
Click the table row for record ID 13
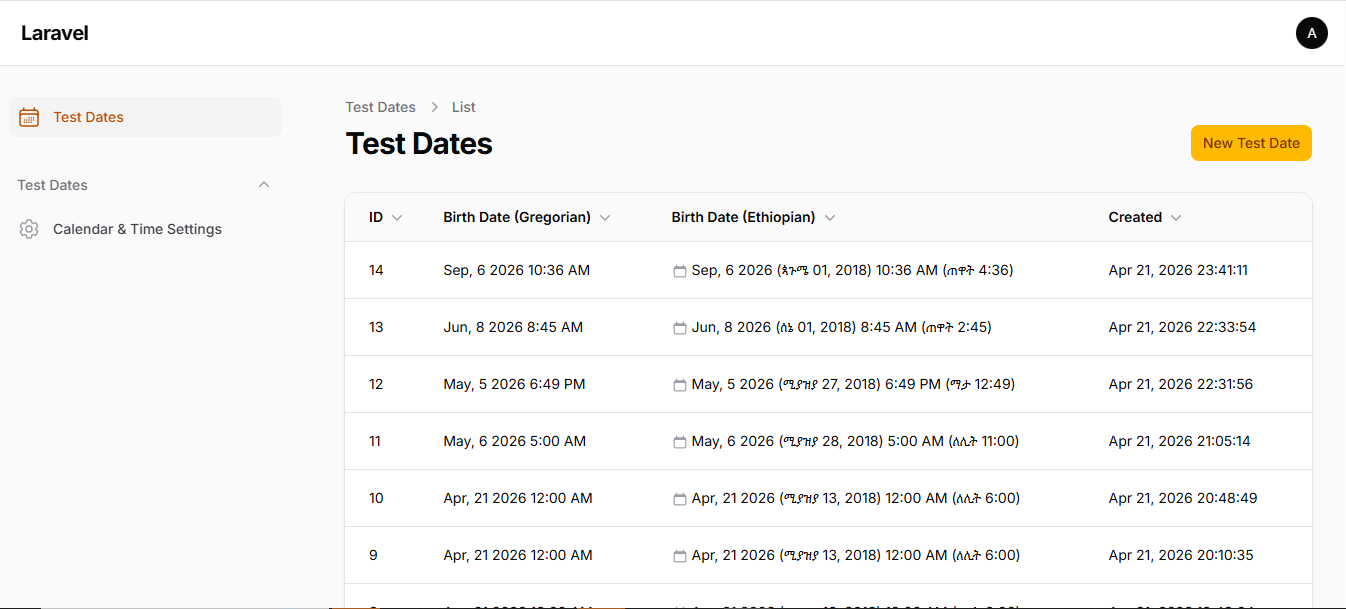pyautogui.click(x=800, y=327)
